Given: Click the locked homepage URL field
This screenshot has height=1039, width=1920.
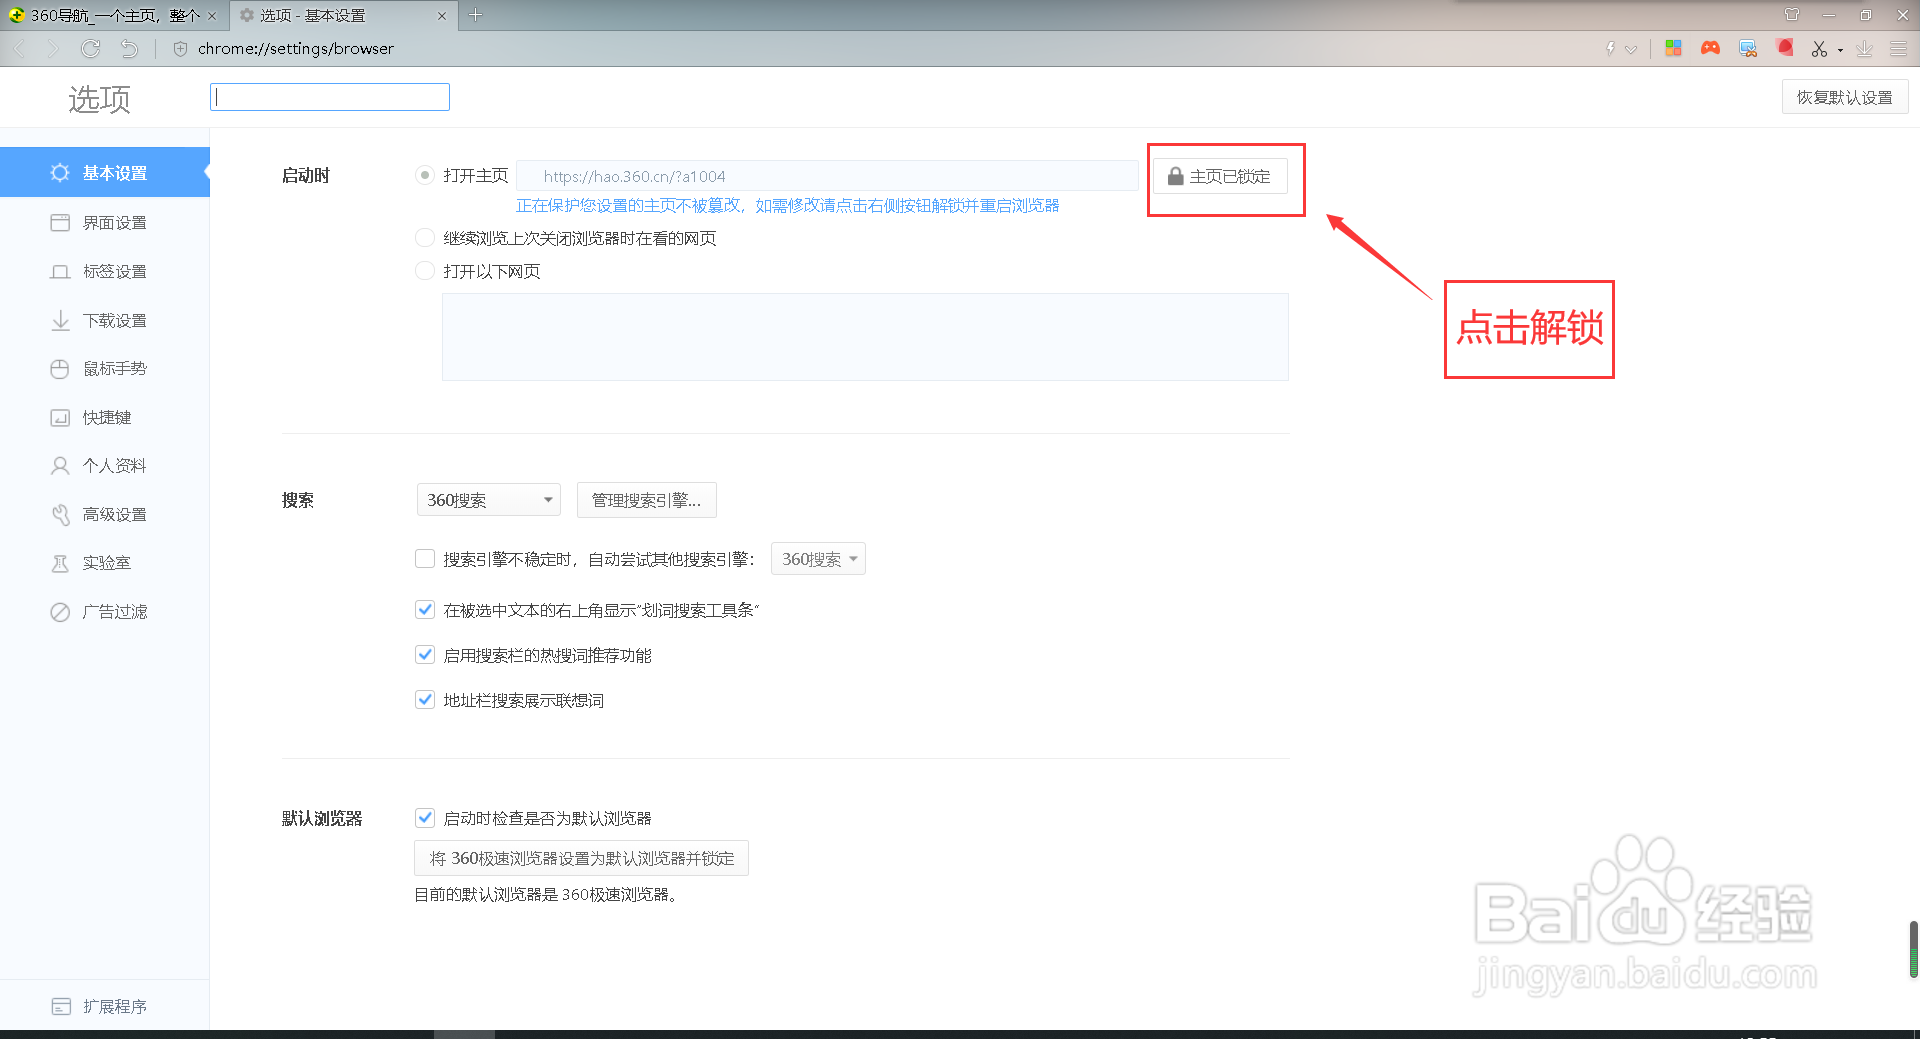Looking at the screenshot, I should pos(827,176).
